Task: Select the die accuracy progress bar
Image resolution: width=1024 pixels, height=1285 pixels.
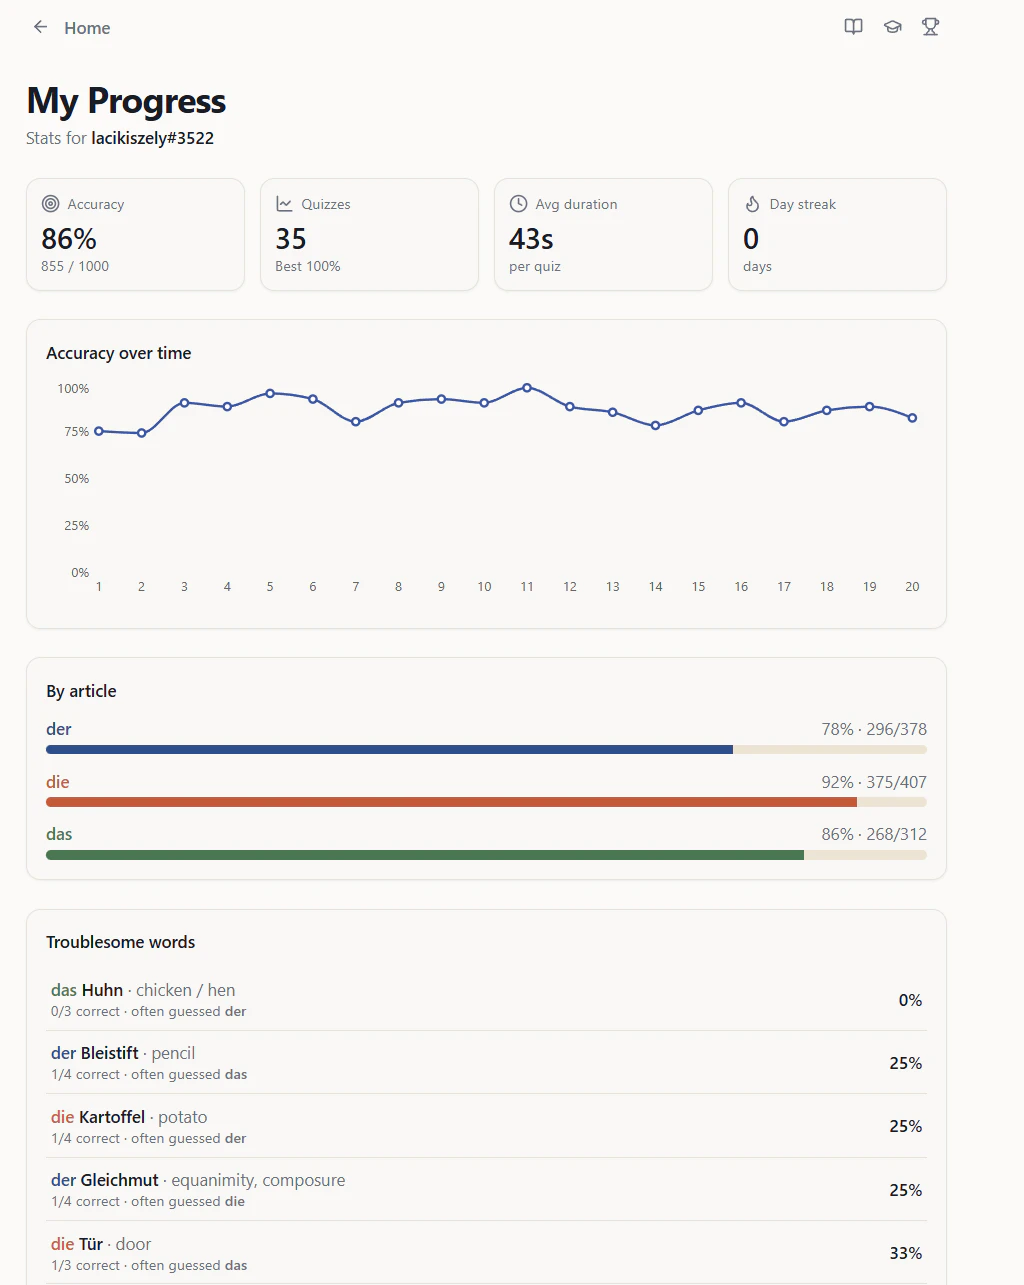Action: tap(486, 802)
